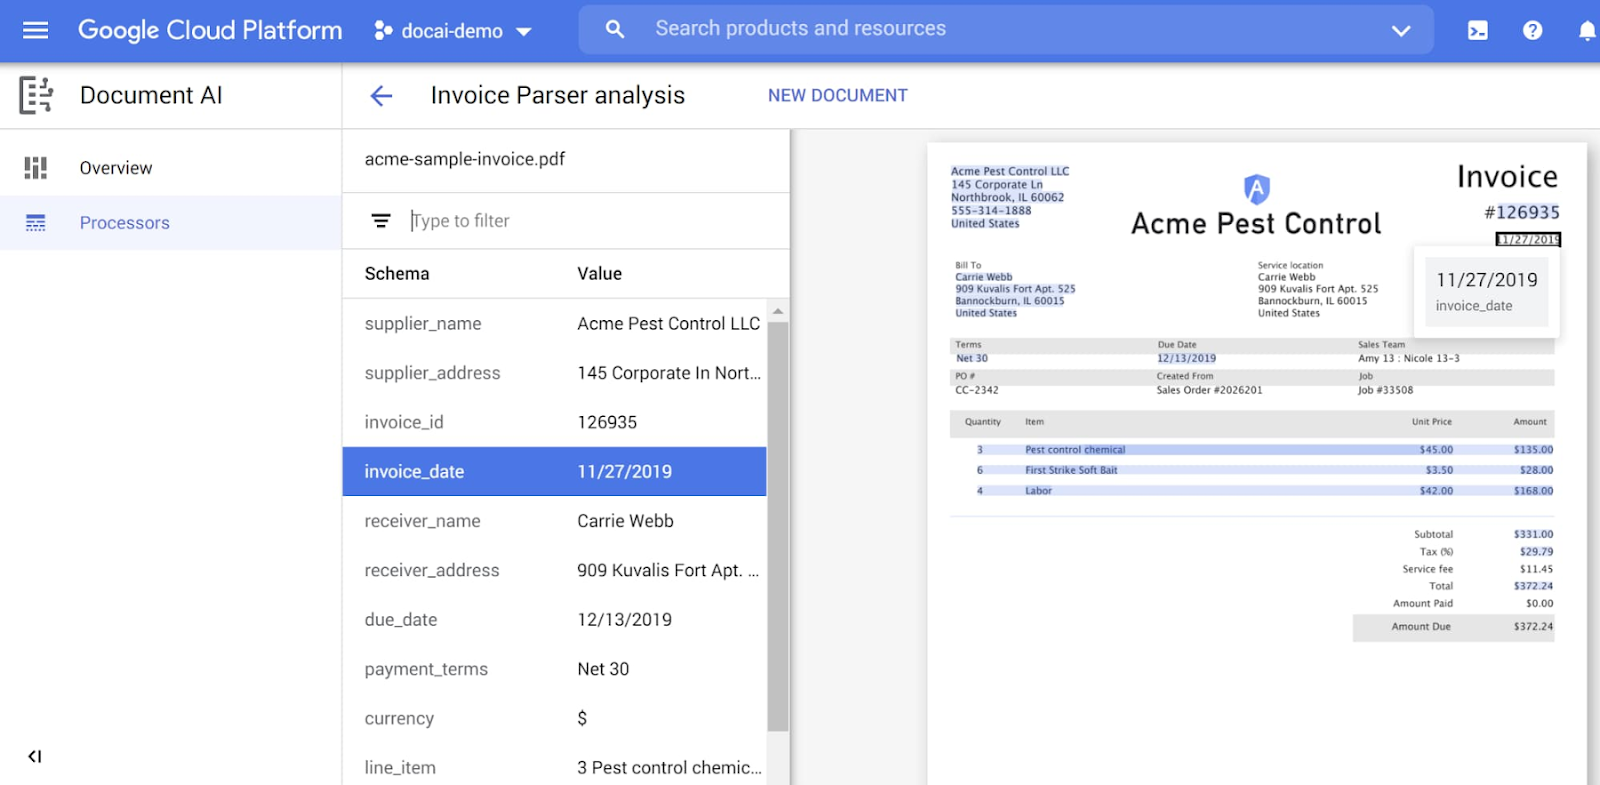Select the supplier_address row
The image size is (1600, 785).
pos(555,373)
